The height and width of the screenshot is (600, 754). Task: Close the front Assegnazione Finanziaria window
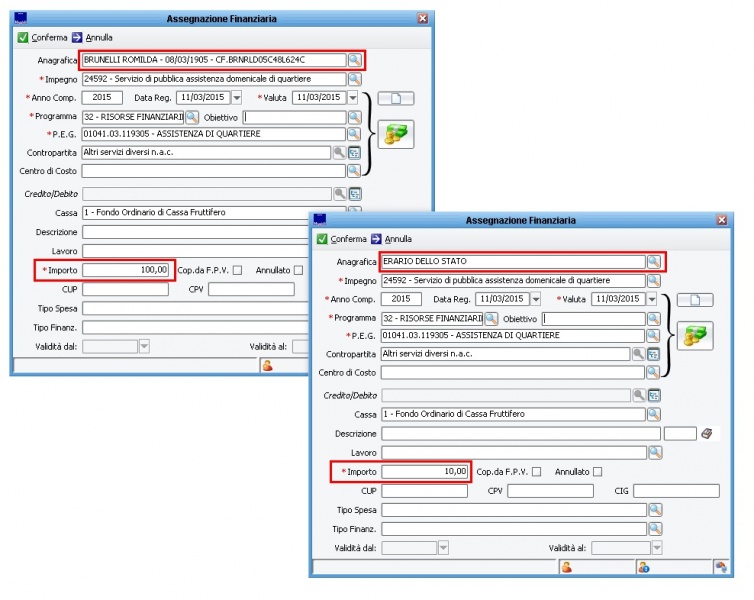point(722,220)
